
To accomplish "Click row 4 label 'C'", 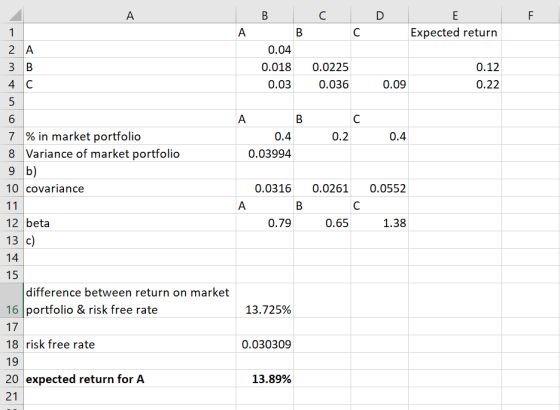I will coord(130,84).
